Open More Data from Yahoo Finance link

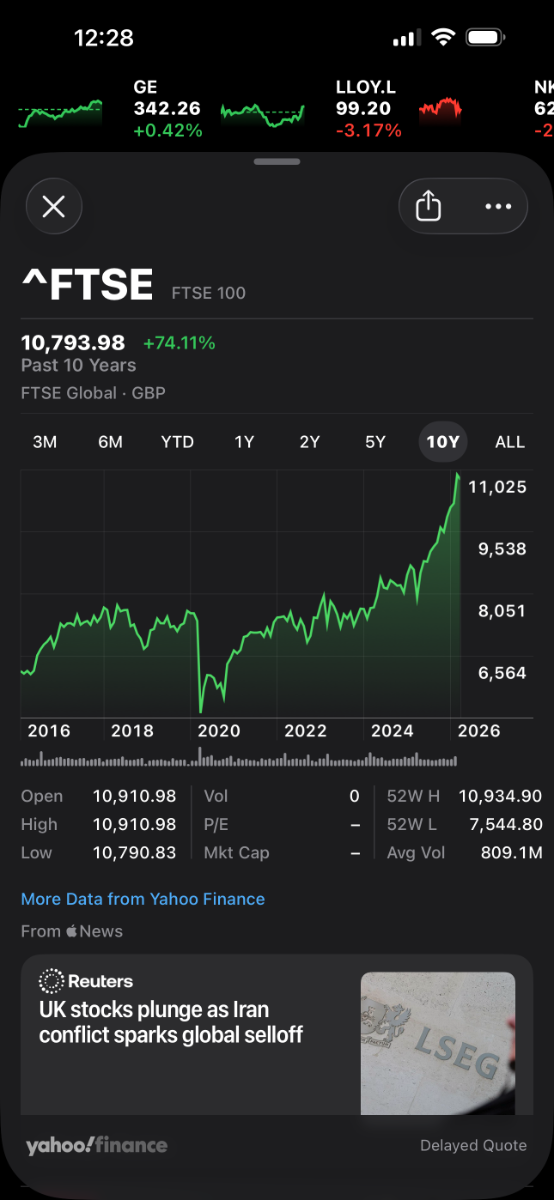[143, 899]
